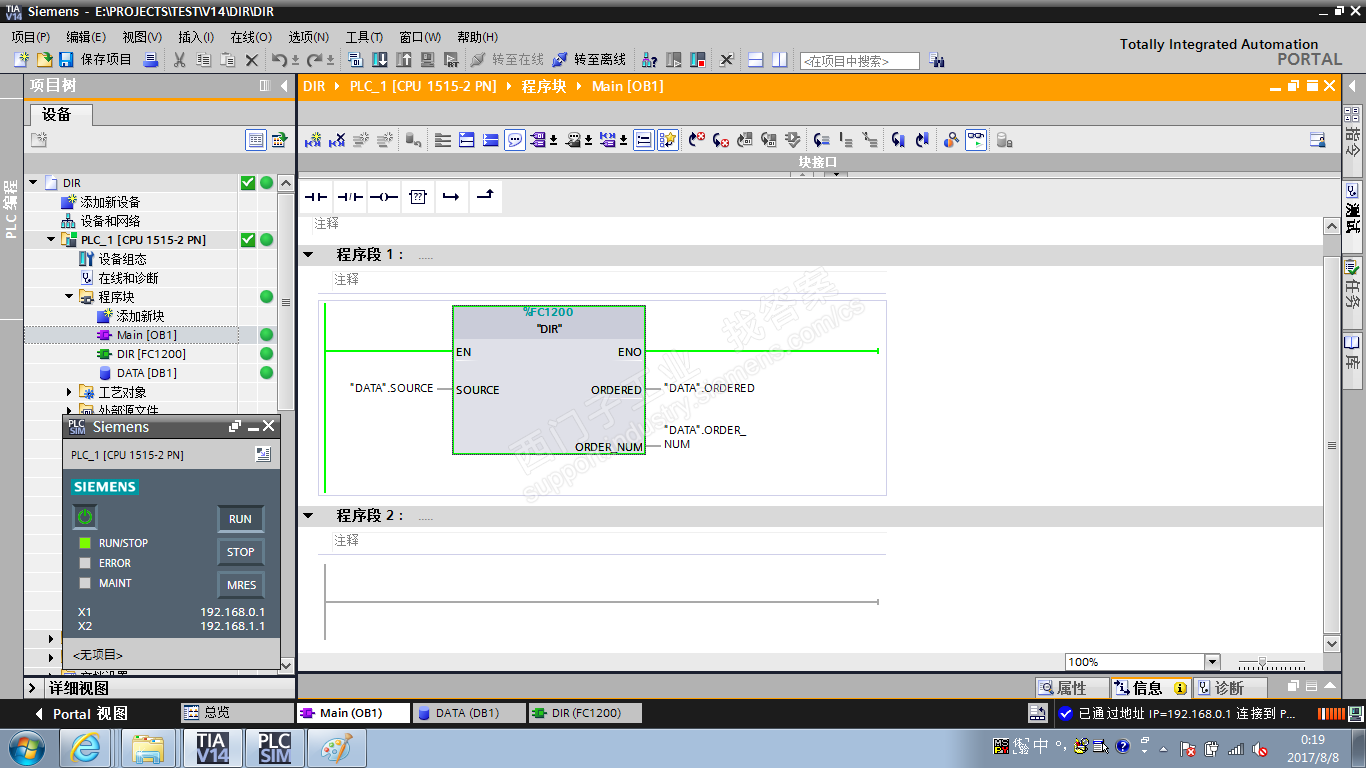
Task: Collapse the PLC_1 tree node
Action: (51, 240)
